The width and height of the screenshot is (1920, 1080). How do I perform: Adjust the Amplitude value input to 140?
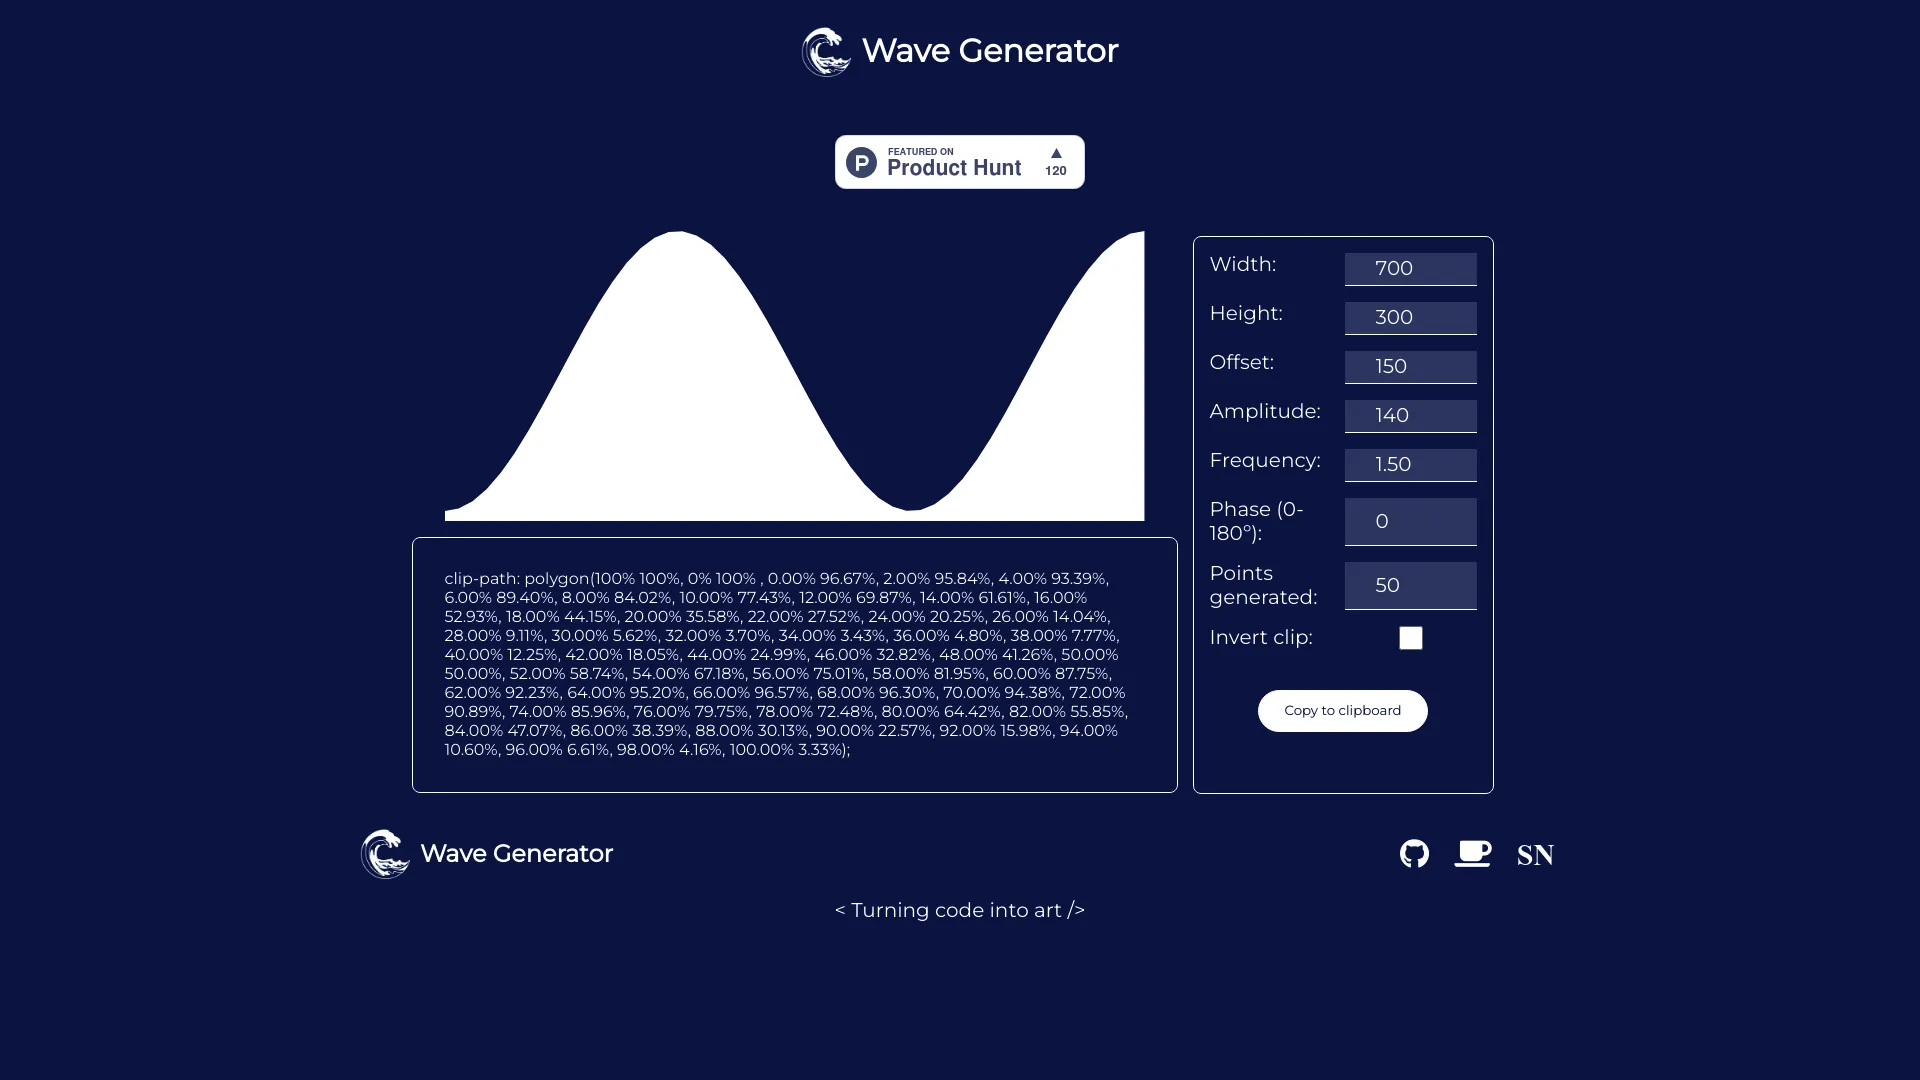(1410, 414)
